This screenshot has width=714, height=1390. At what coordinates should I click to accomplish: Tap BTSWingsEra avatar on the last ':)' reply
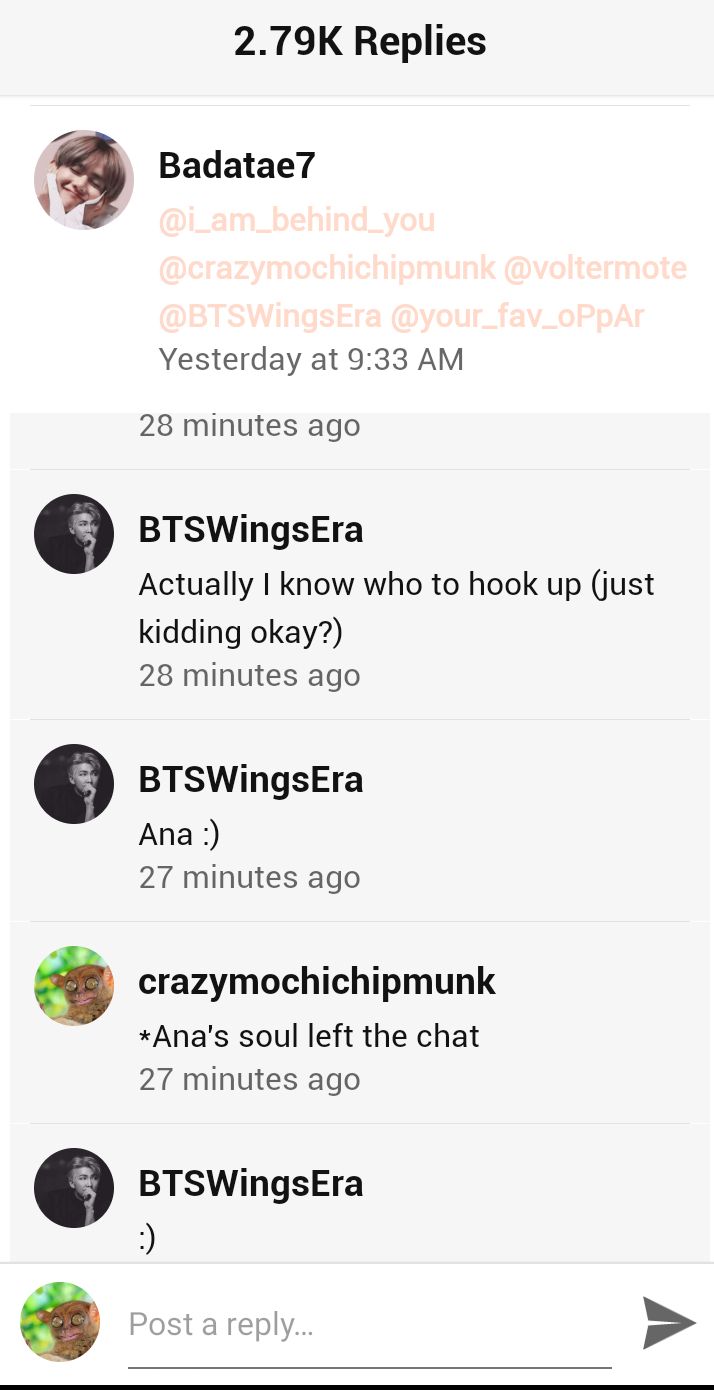point(74,1188)
